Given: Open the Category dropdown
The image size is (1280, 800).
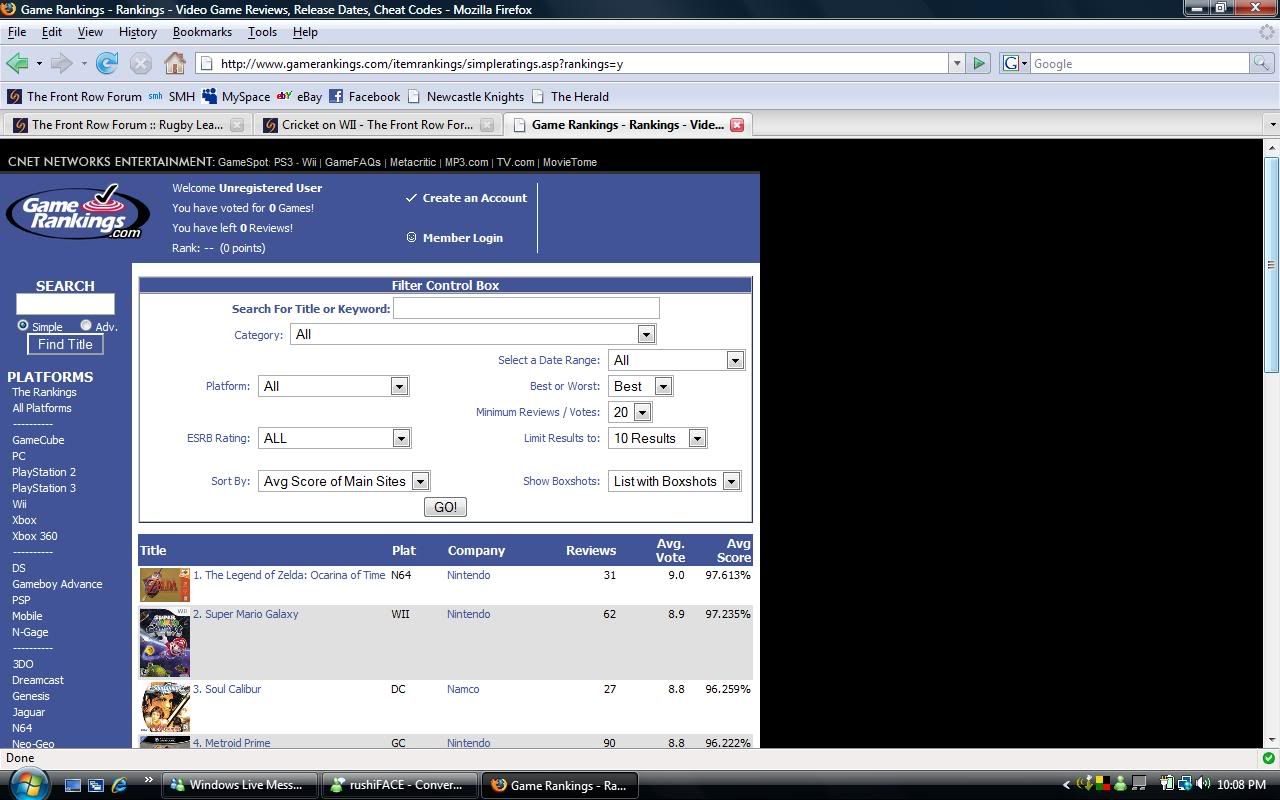Looking at the screenshot, I should (x=473, y=334).
